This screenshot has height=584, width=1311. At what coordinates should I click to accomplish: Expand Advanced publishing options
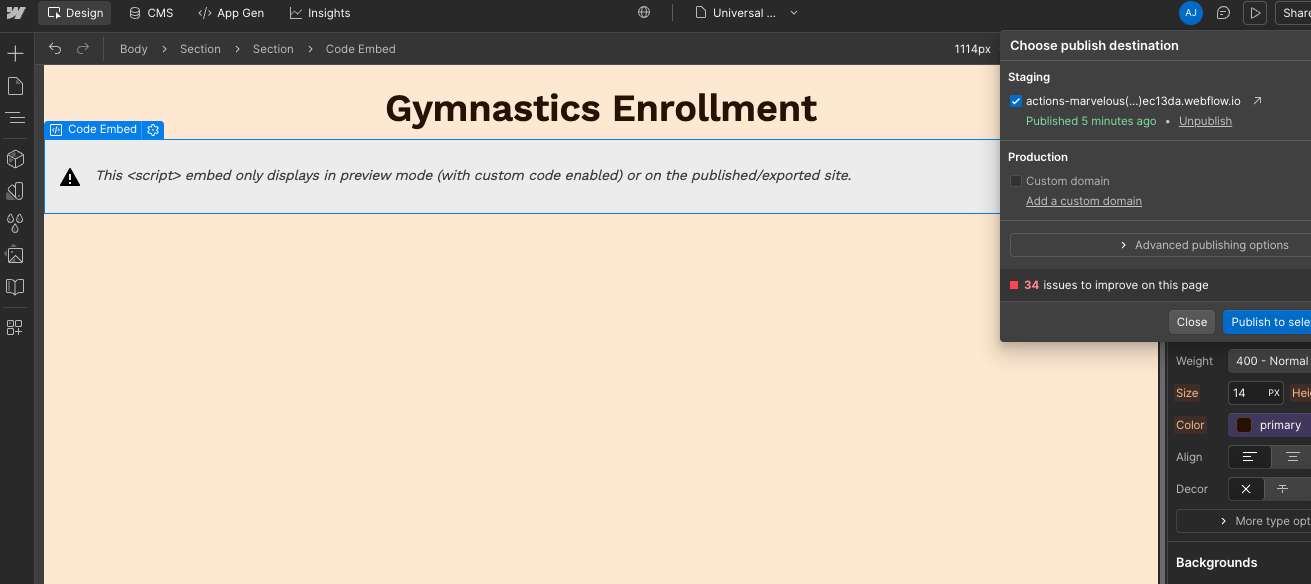(x=1160, y=245)
